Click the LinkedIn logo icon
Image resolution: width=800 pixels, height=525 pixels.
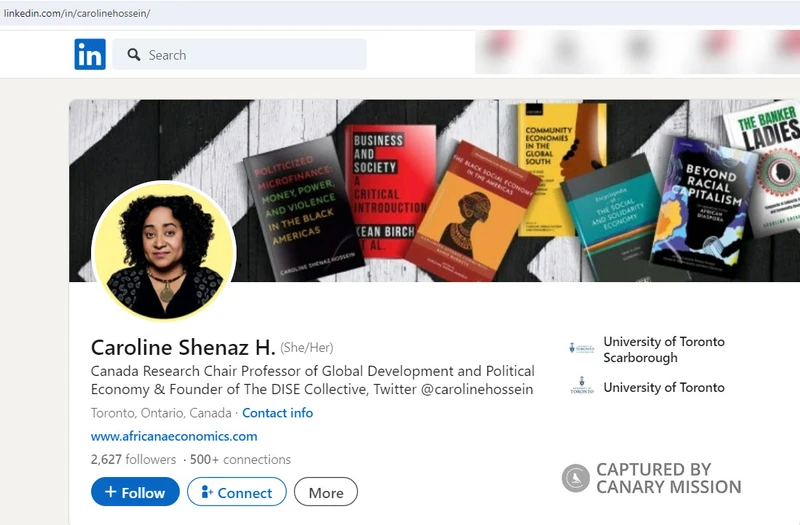(x=90, y=54)
